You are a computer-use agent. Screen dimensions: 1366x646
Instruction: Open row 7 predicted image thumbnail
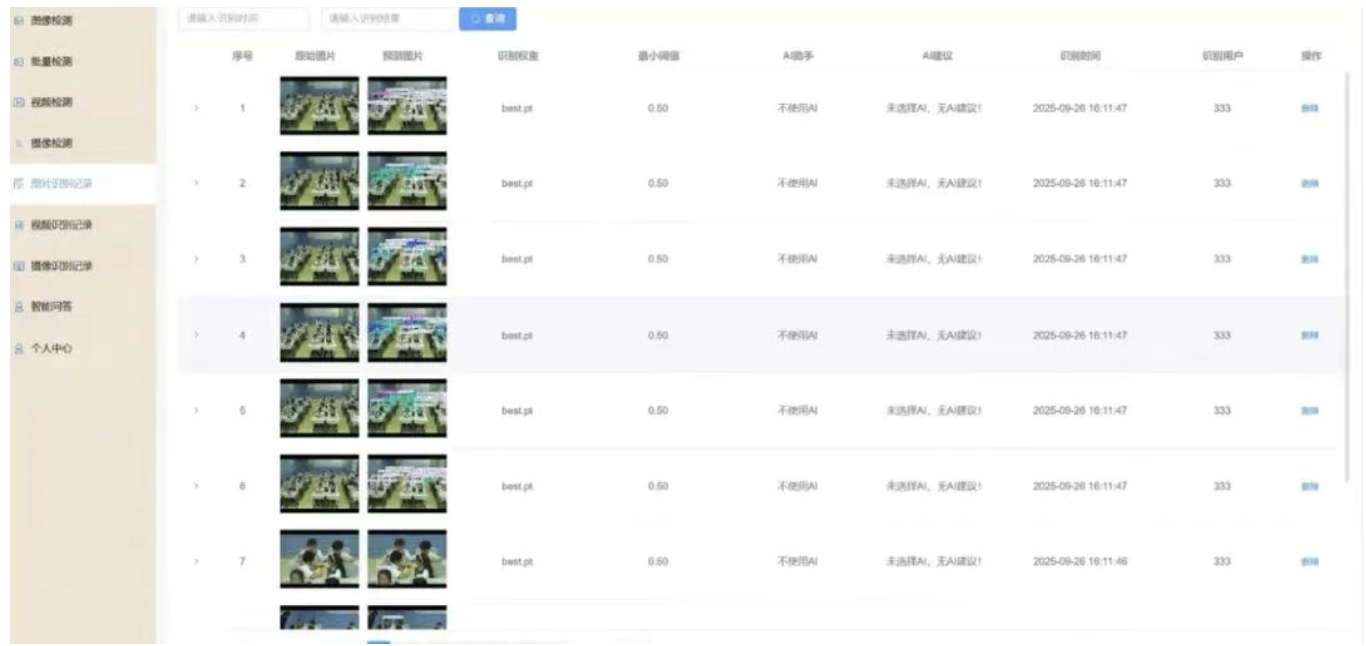(407, 559)
